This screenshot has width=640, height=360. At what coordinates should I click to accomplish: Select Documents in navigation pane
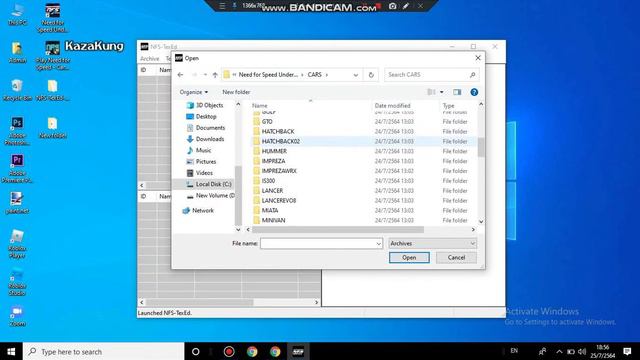[205, 128]
